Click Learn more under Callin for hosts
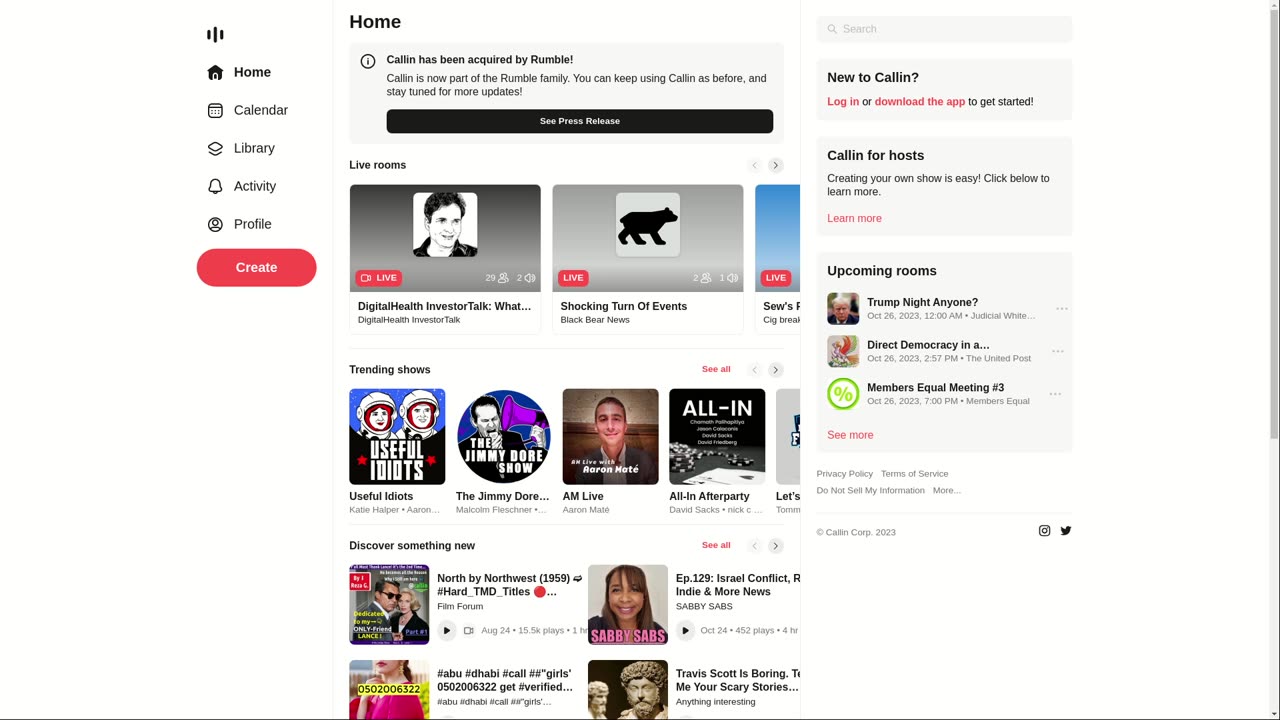The height and width of the screenshot is (720, 1280). pos(854,219)
